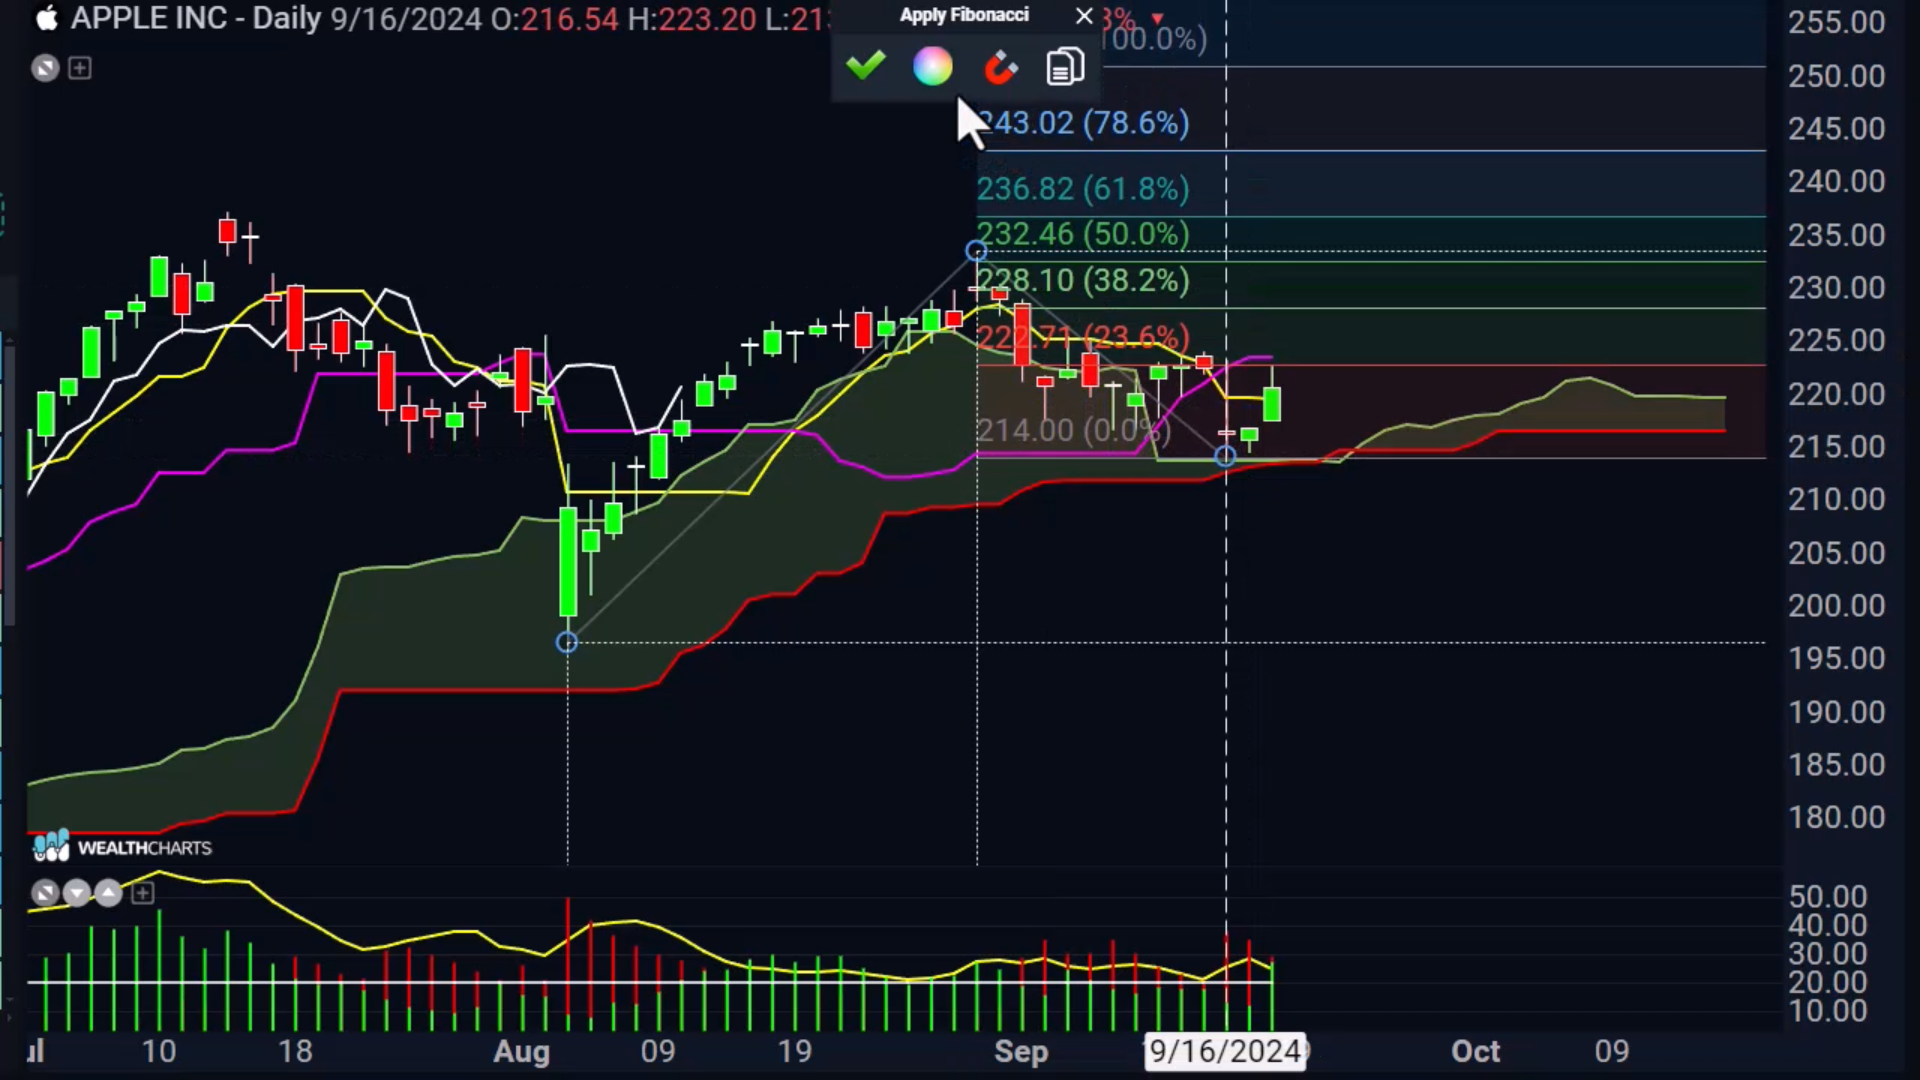Click the 200.00 price axis label

point(1836,606)
